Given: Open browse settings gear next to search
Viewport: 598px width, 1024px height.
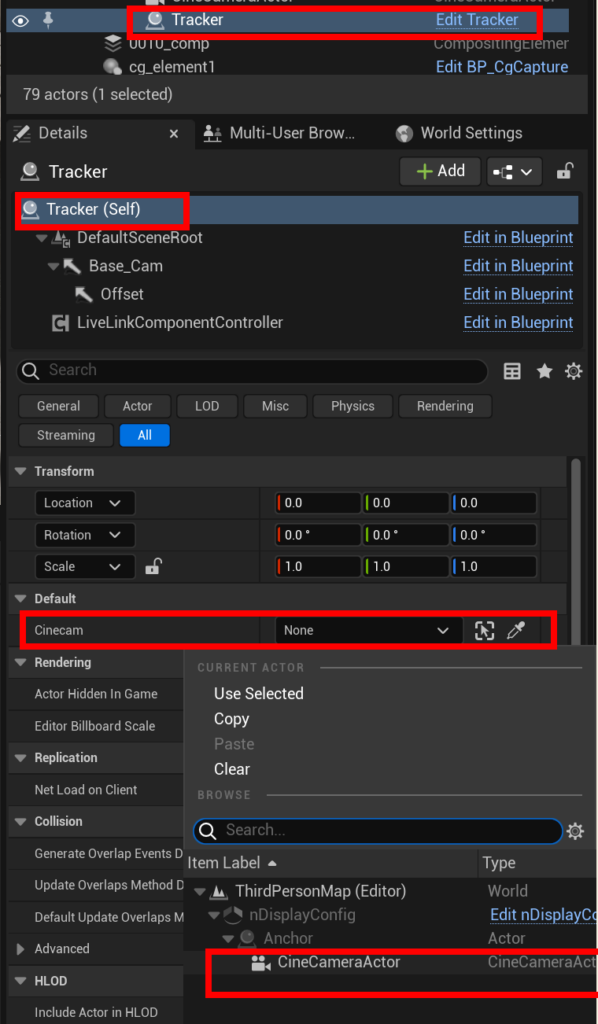Looking at the screenshot, I should [x=575, y=831].
